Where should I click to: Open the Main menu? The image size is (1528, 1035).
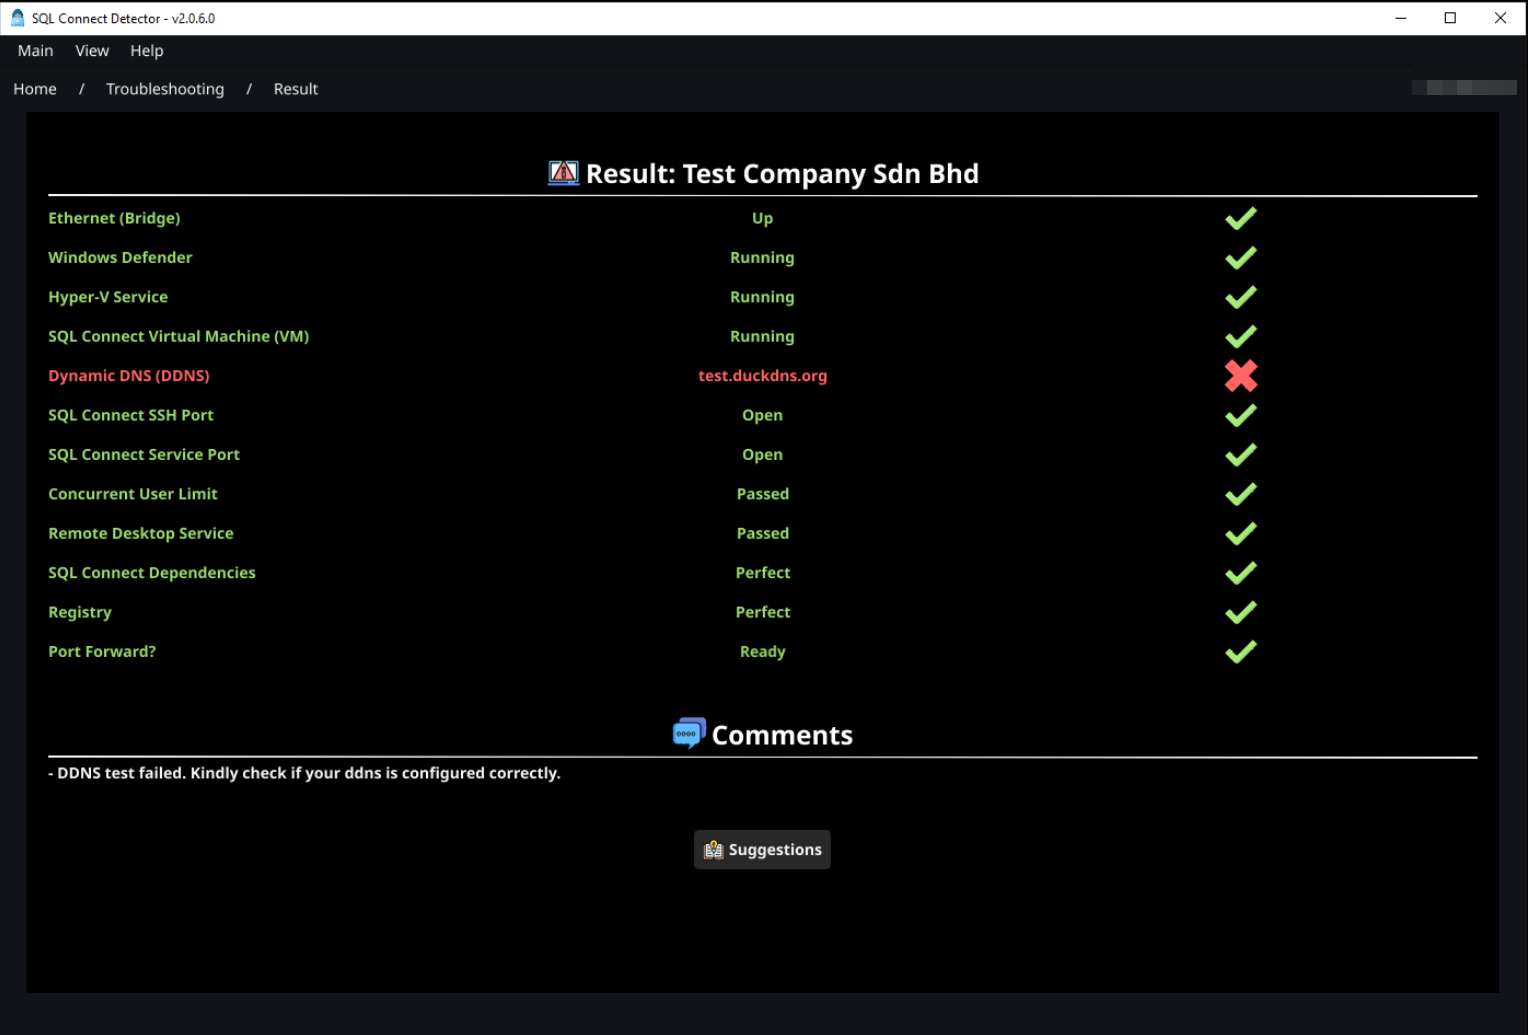point(35,50)
